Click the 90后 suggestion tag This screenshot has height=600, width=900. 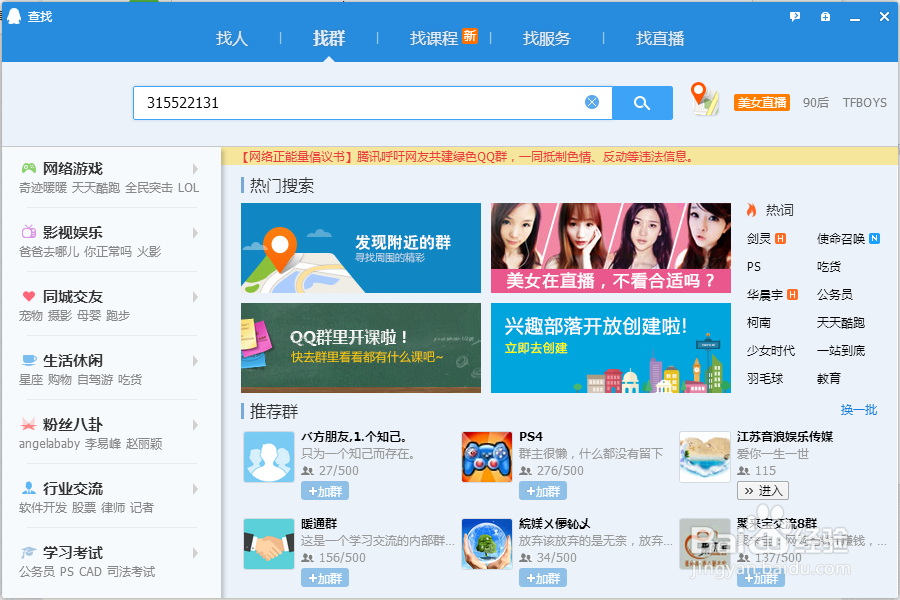(816, 103)
